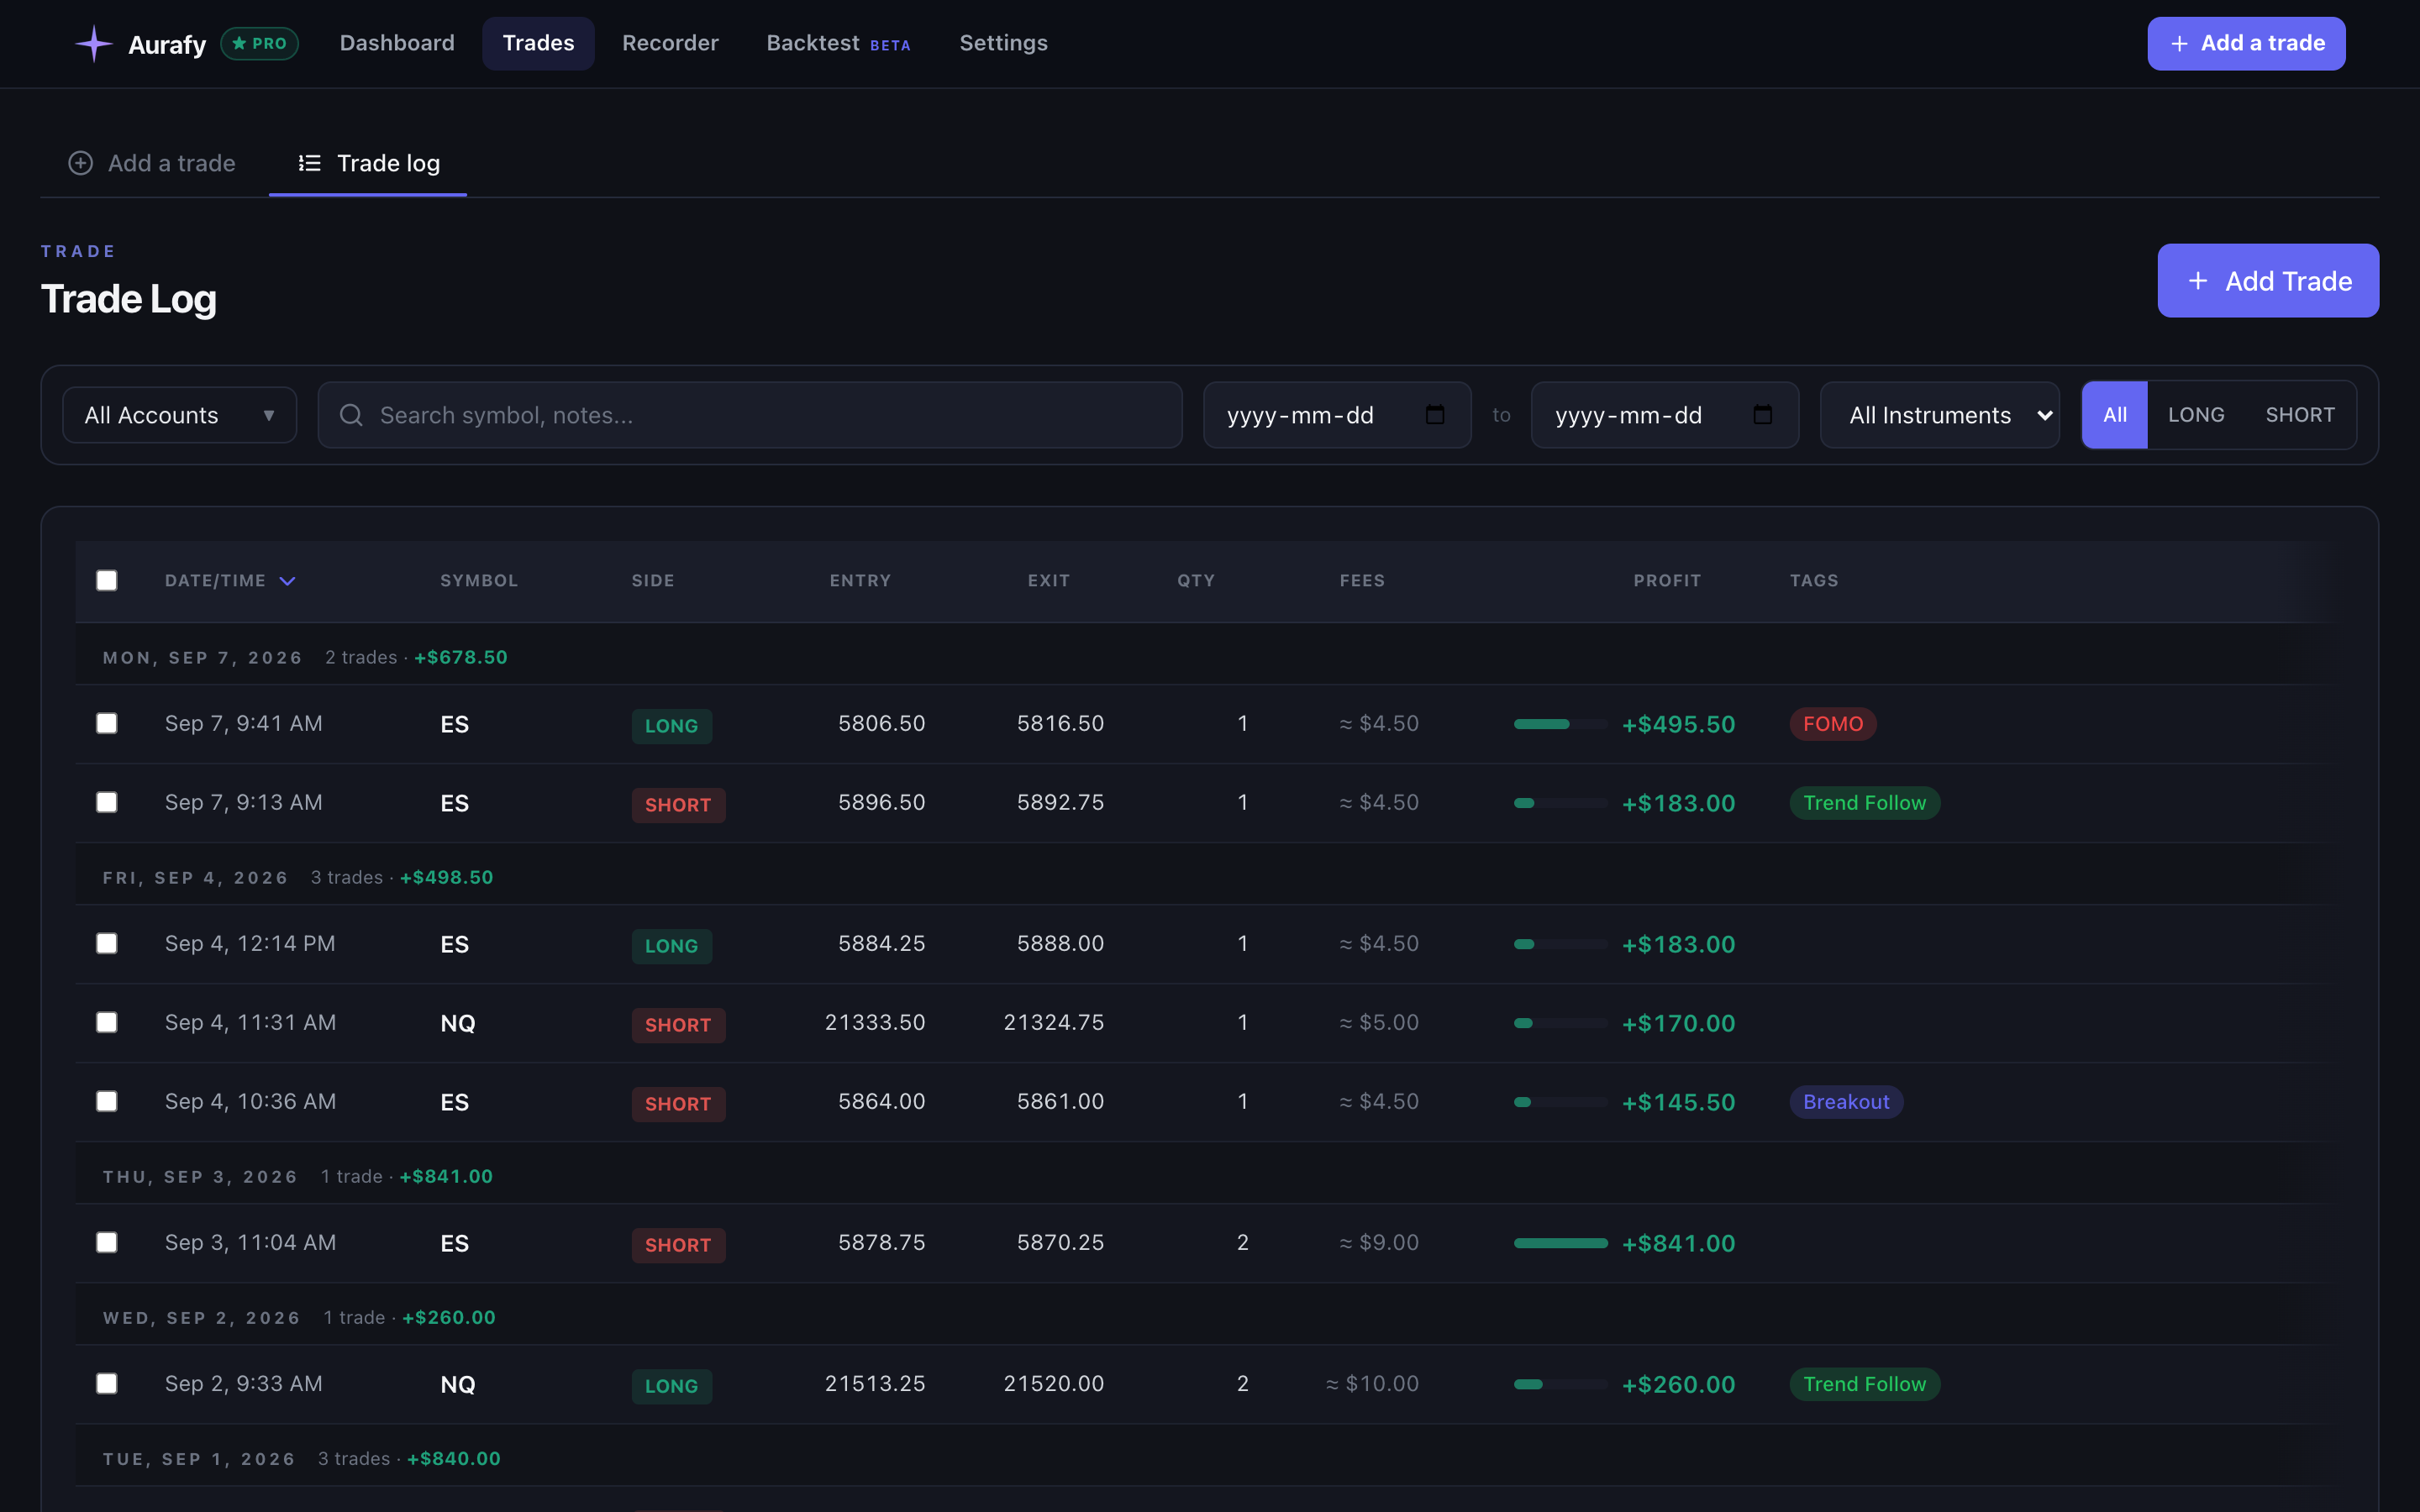Switch to the Add a trade tab
This screenshot has height=1512, width=2420.
click(152, 163)
